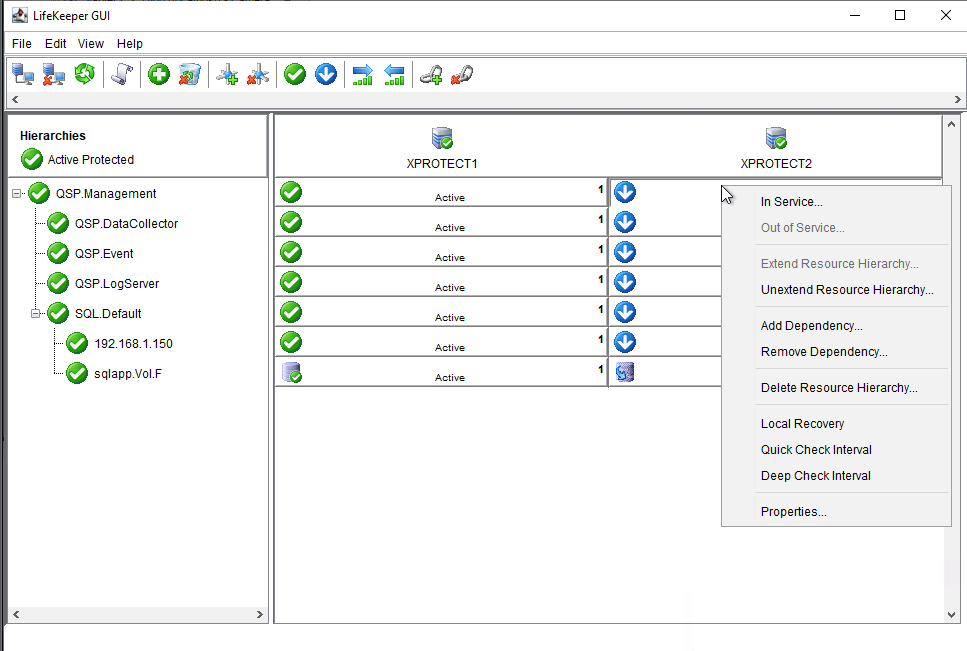The image size is (967, 651).
Task: Click the Disconnect from server toolbar icon
Action: [x=54, y=75]
